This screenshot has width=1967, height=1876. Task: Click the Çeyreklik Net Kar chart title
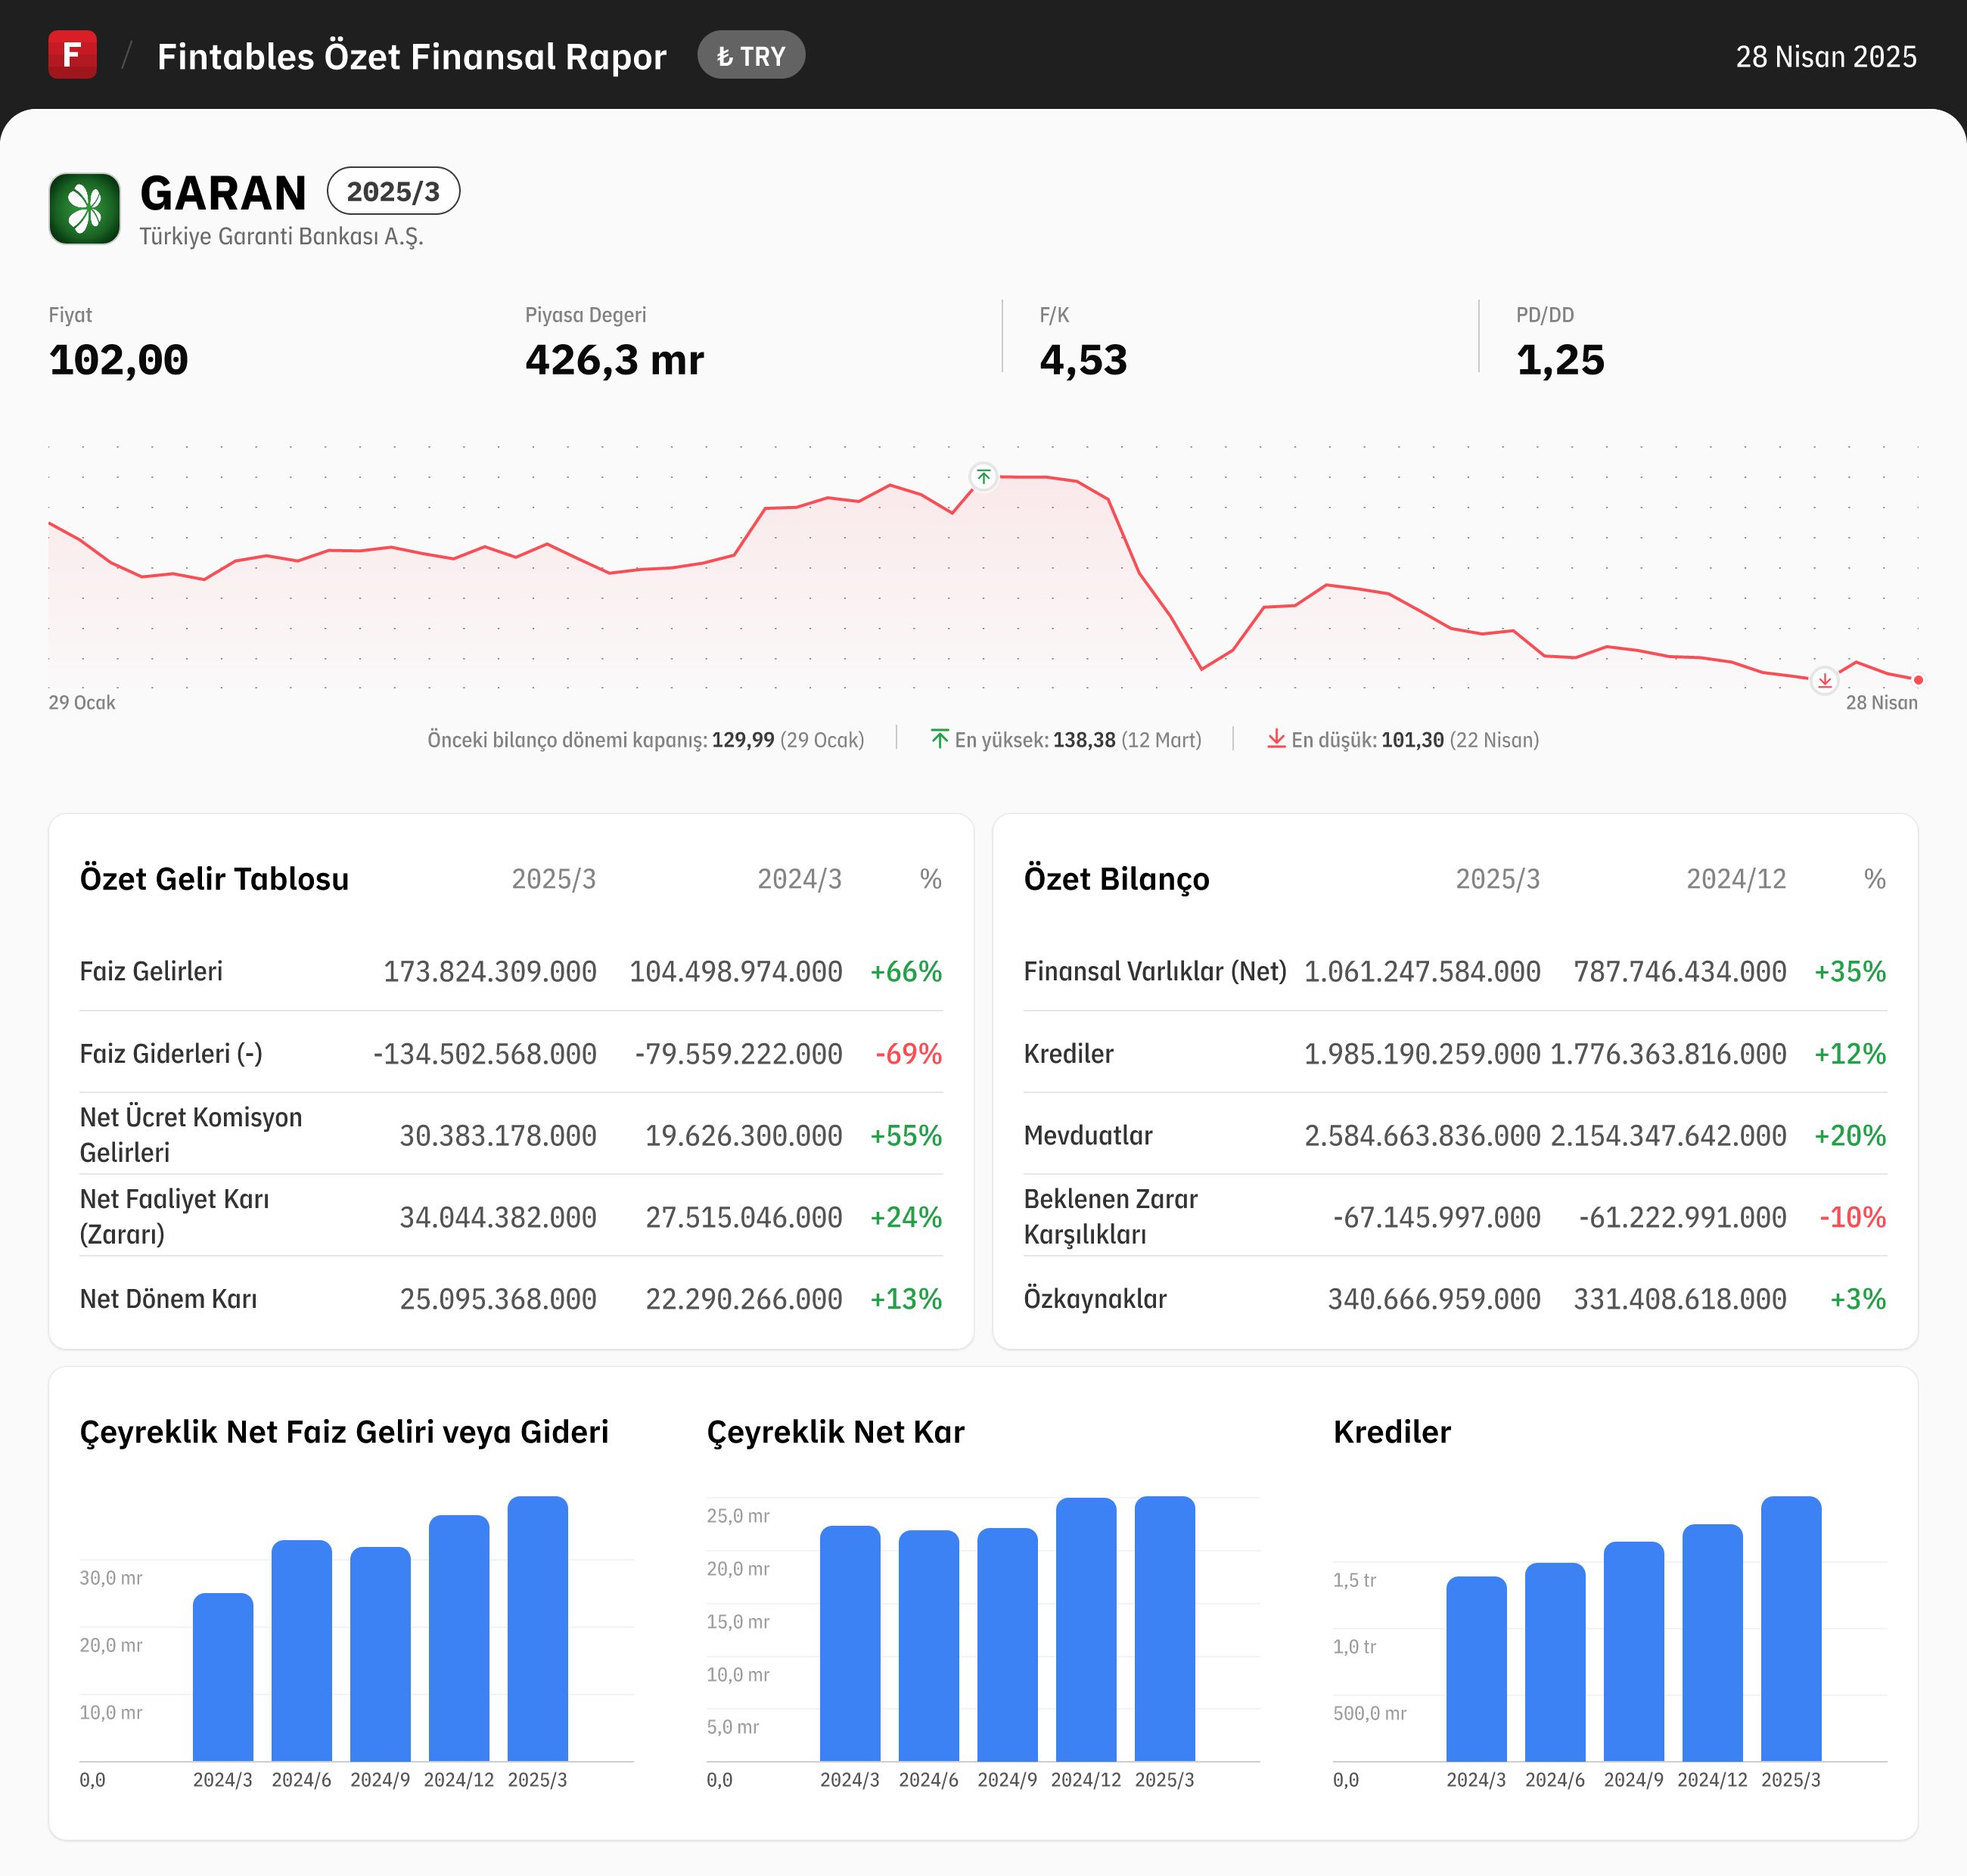[835, 1432]
